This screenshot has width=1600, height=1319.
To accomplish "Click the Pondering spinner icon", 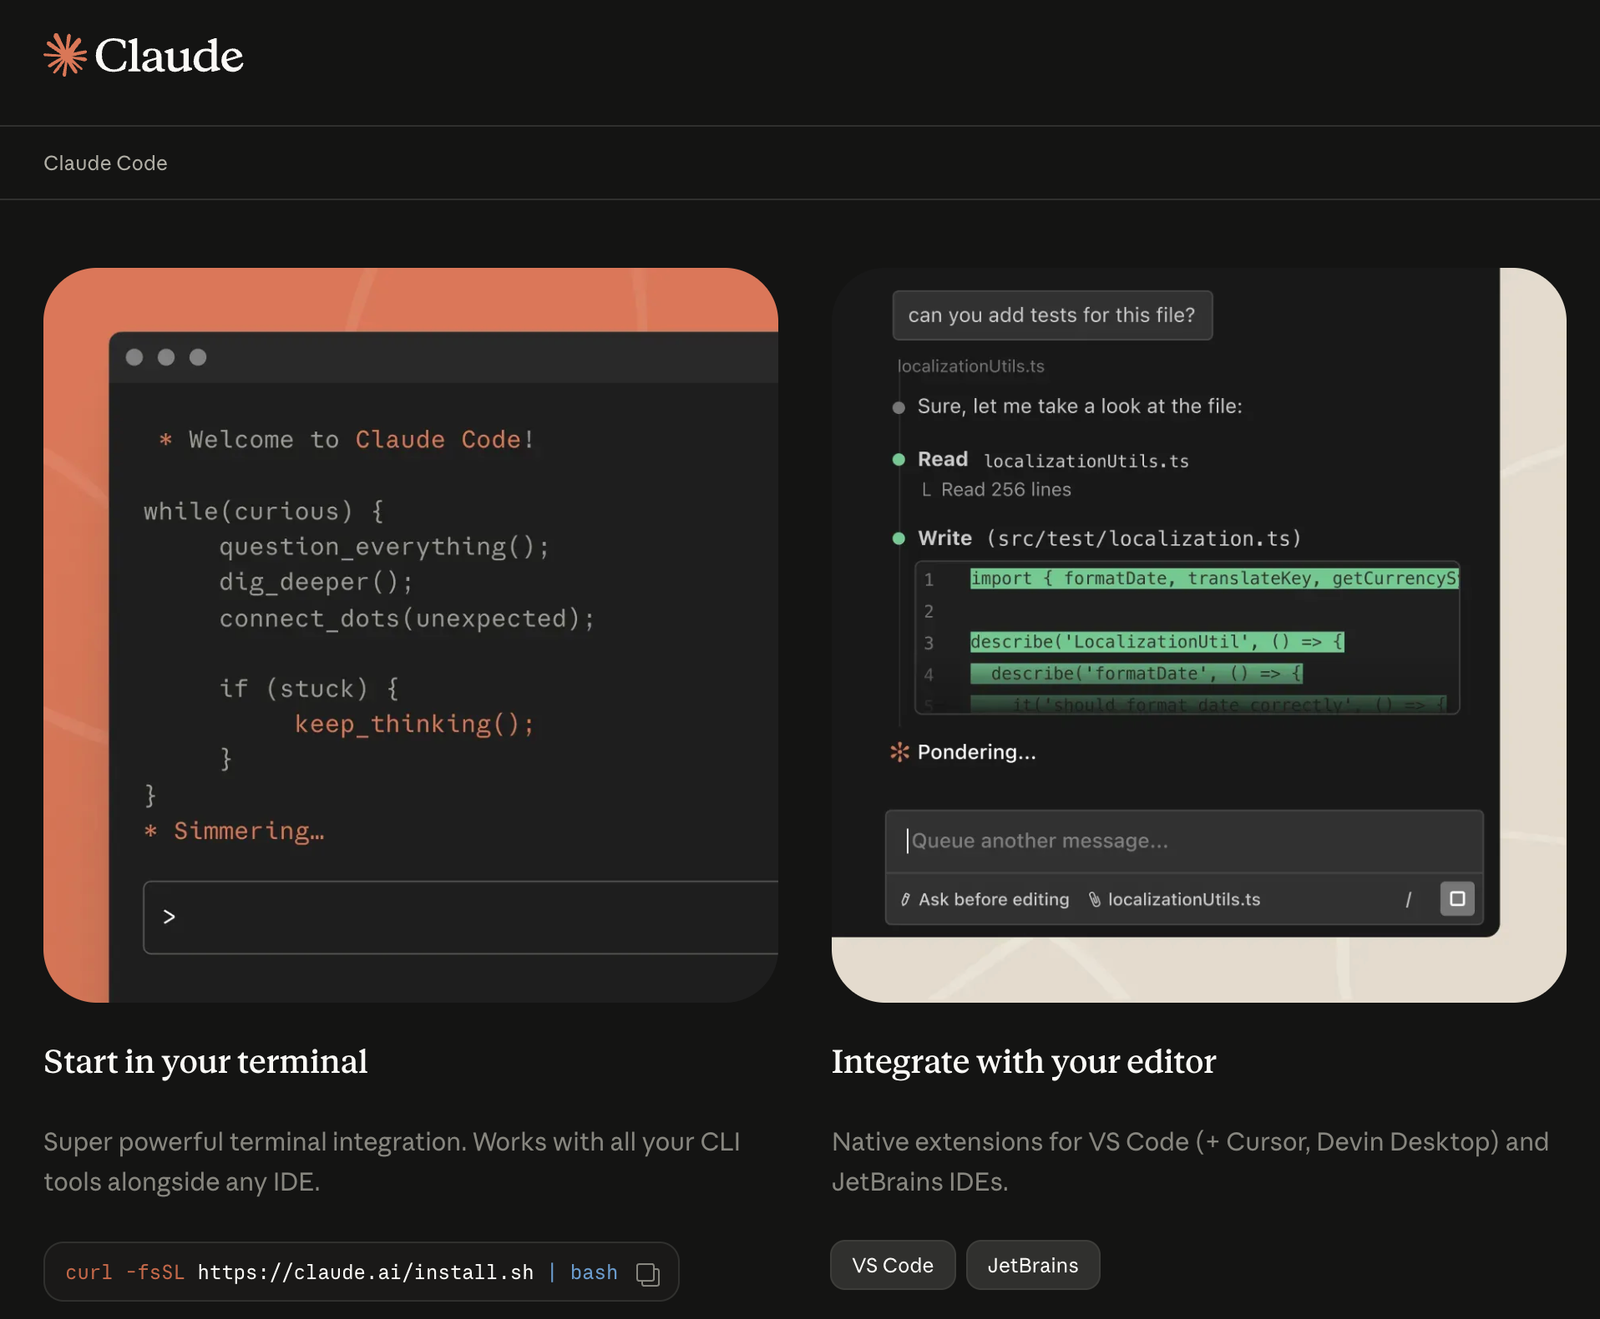I will (x=900, y=752).
